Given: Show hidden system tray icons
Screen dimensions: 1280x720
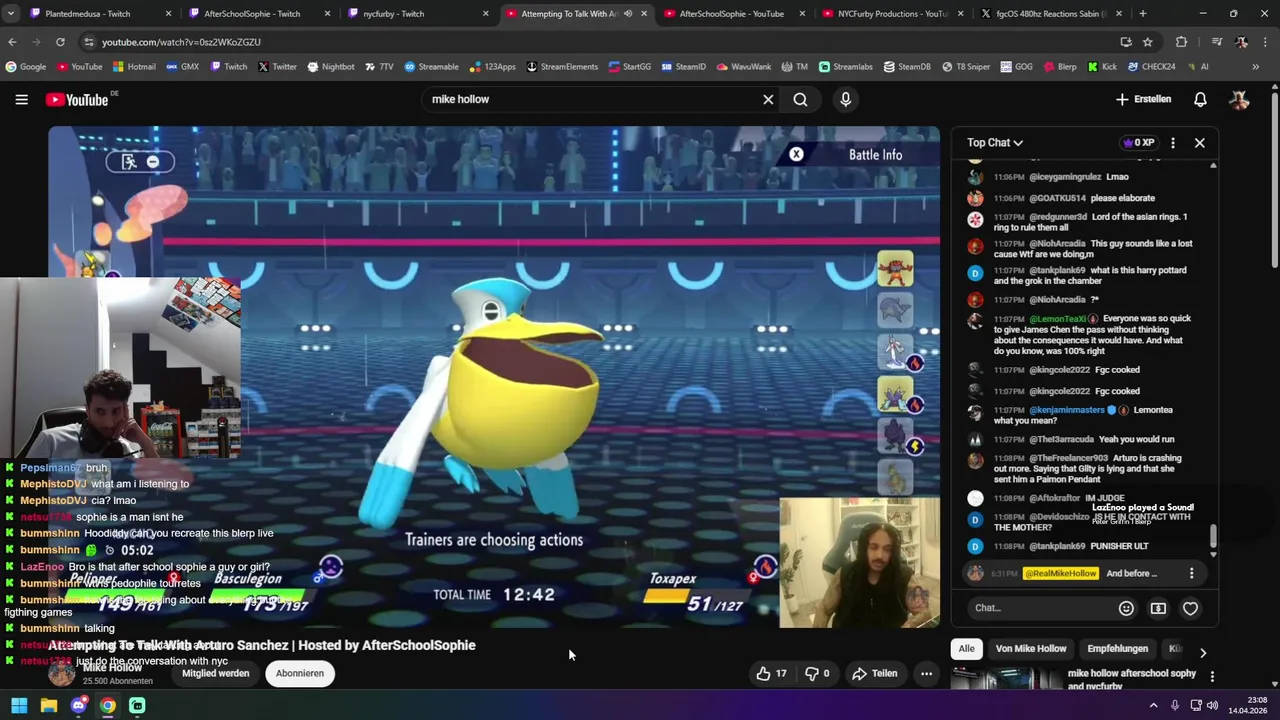Looking at the screenshot, I should tap(1153, 706).
